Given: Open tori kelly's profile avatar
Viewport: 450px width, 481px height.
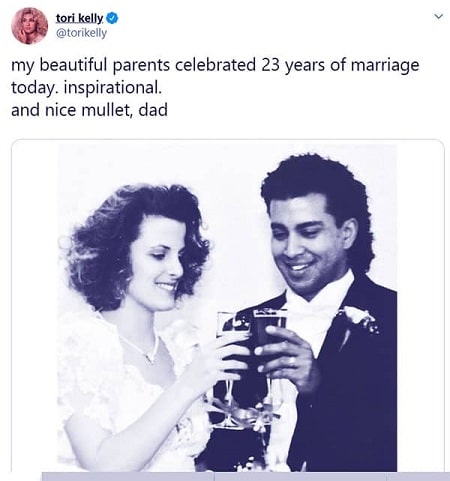Looking at the screenshot, I should [x=29, y=26].
